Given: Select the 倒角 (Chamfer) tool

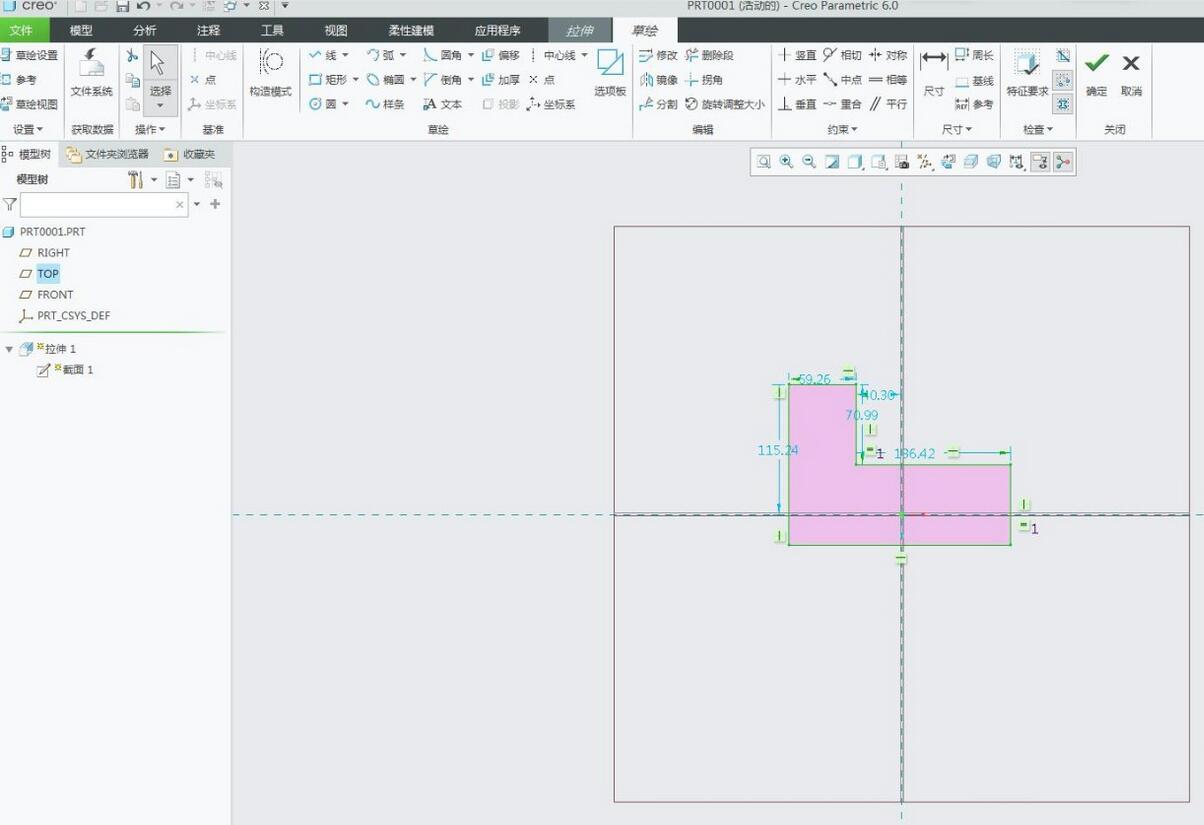Looking at the screenshot, I should pyautogui.click(x=442, y=80).
